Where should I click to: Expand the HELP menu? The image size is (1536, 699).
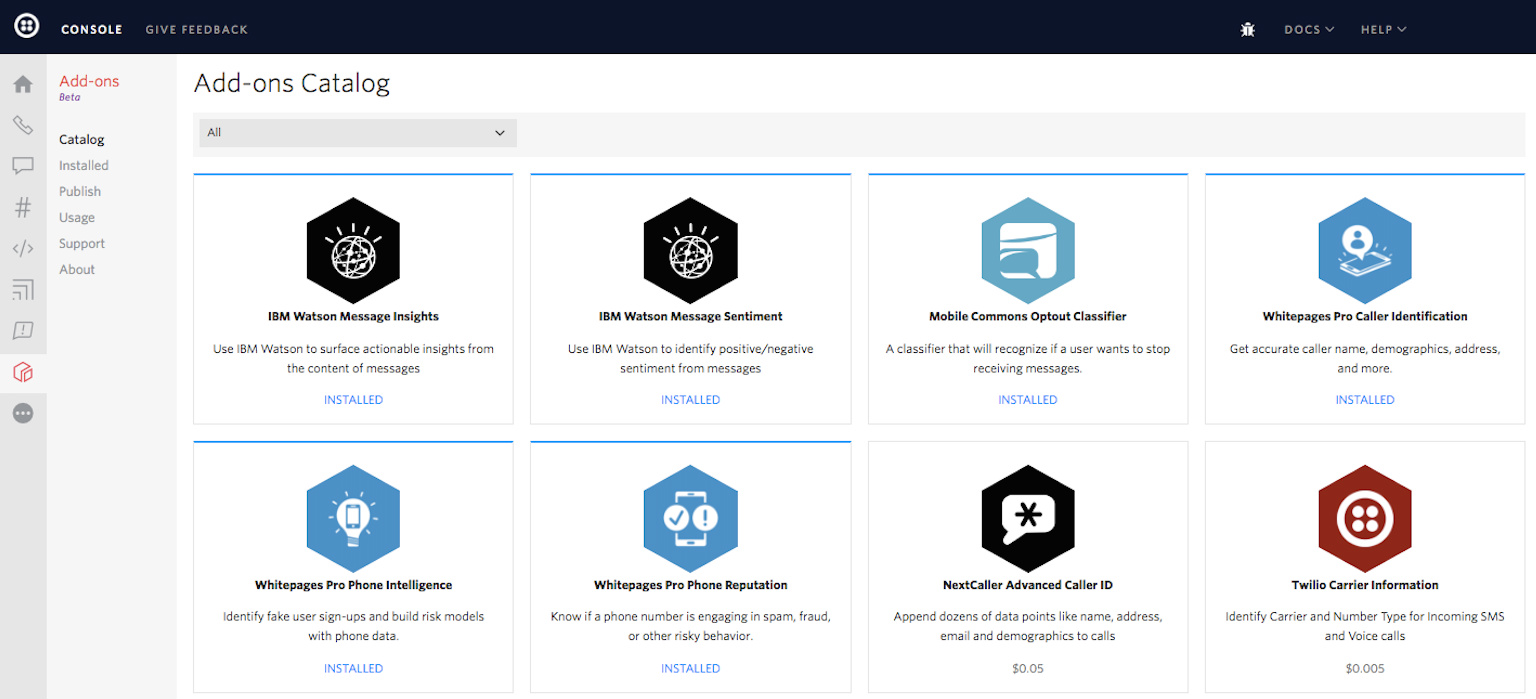point(1383,29)
